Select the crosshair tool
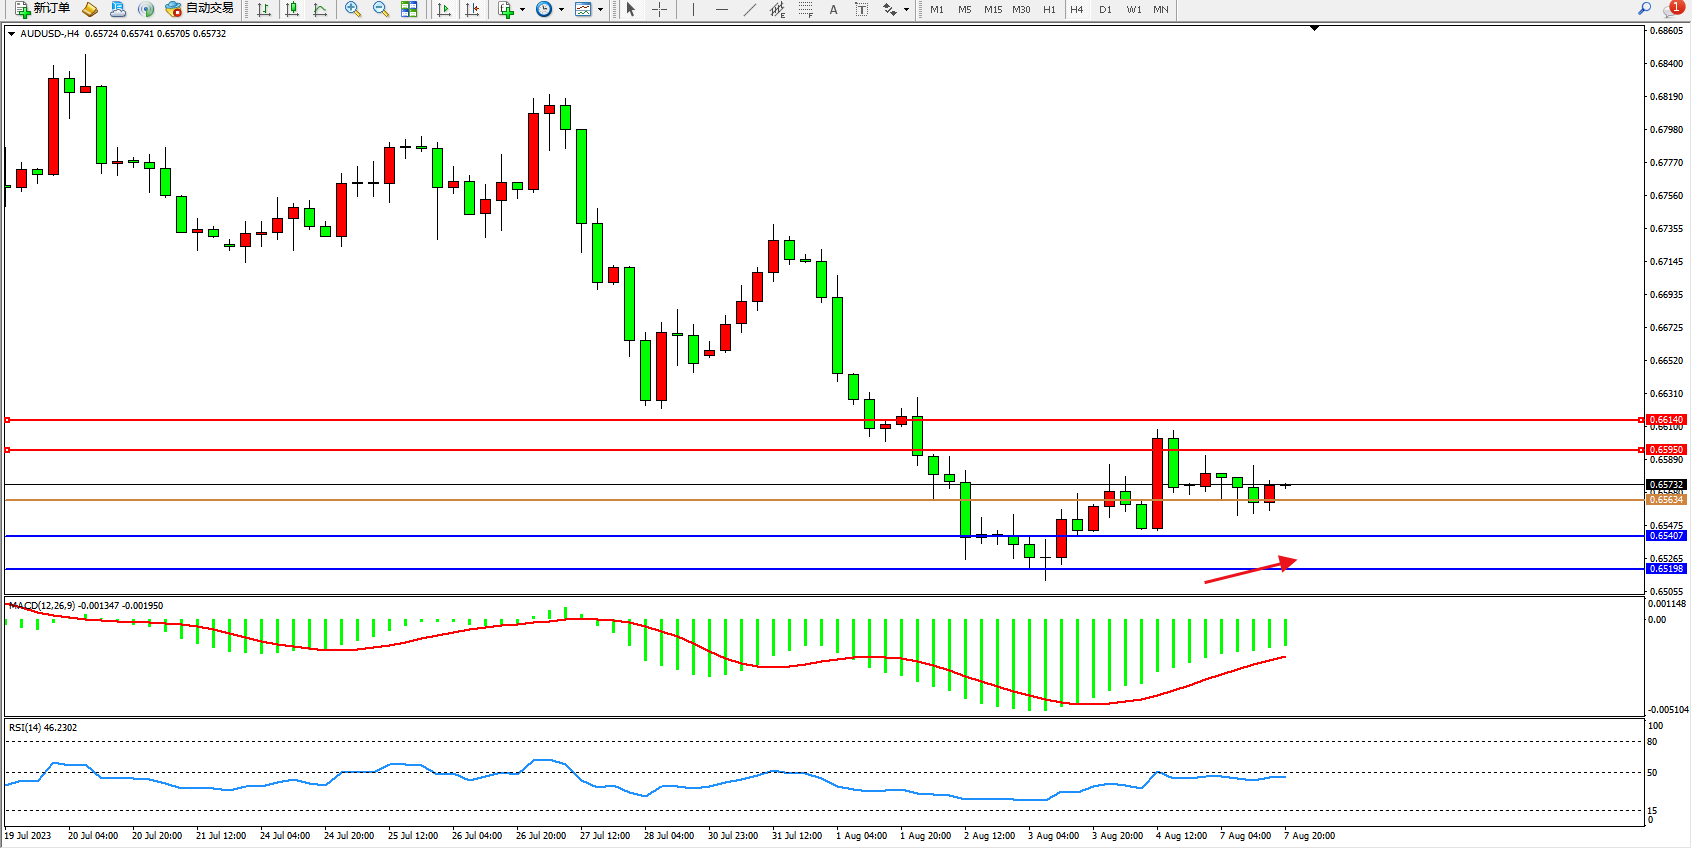Viewport: 1692px width, 849px height. coord(660,9)
